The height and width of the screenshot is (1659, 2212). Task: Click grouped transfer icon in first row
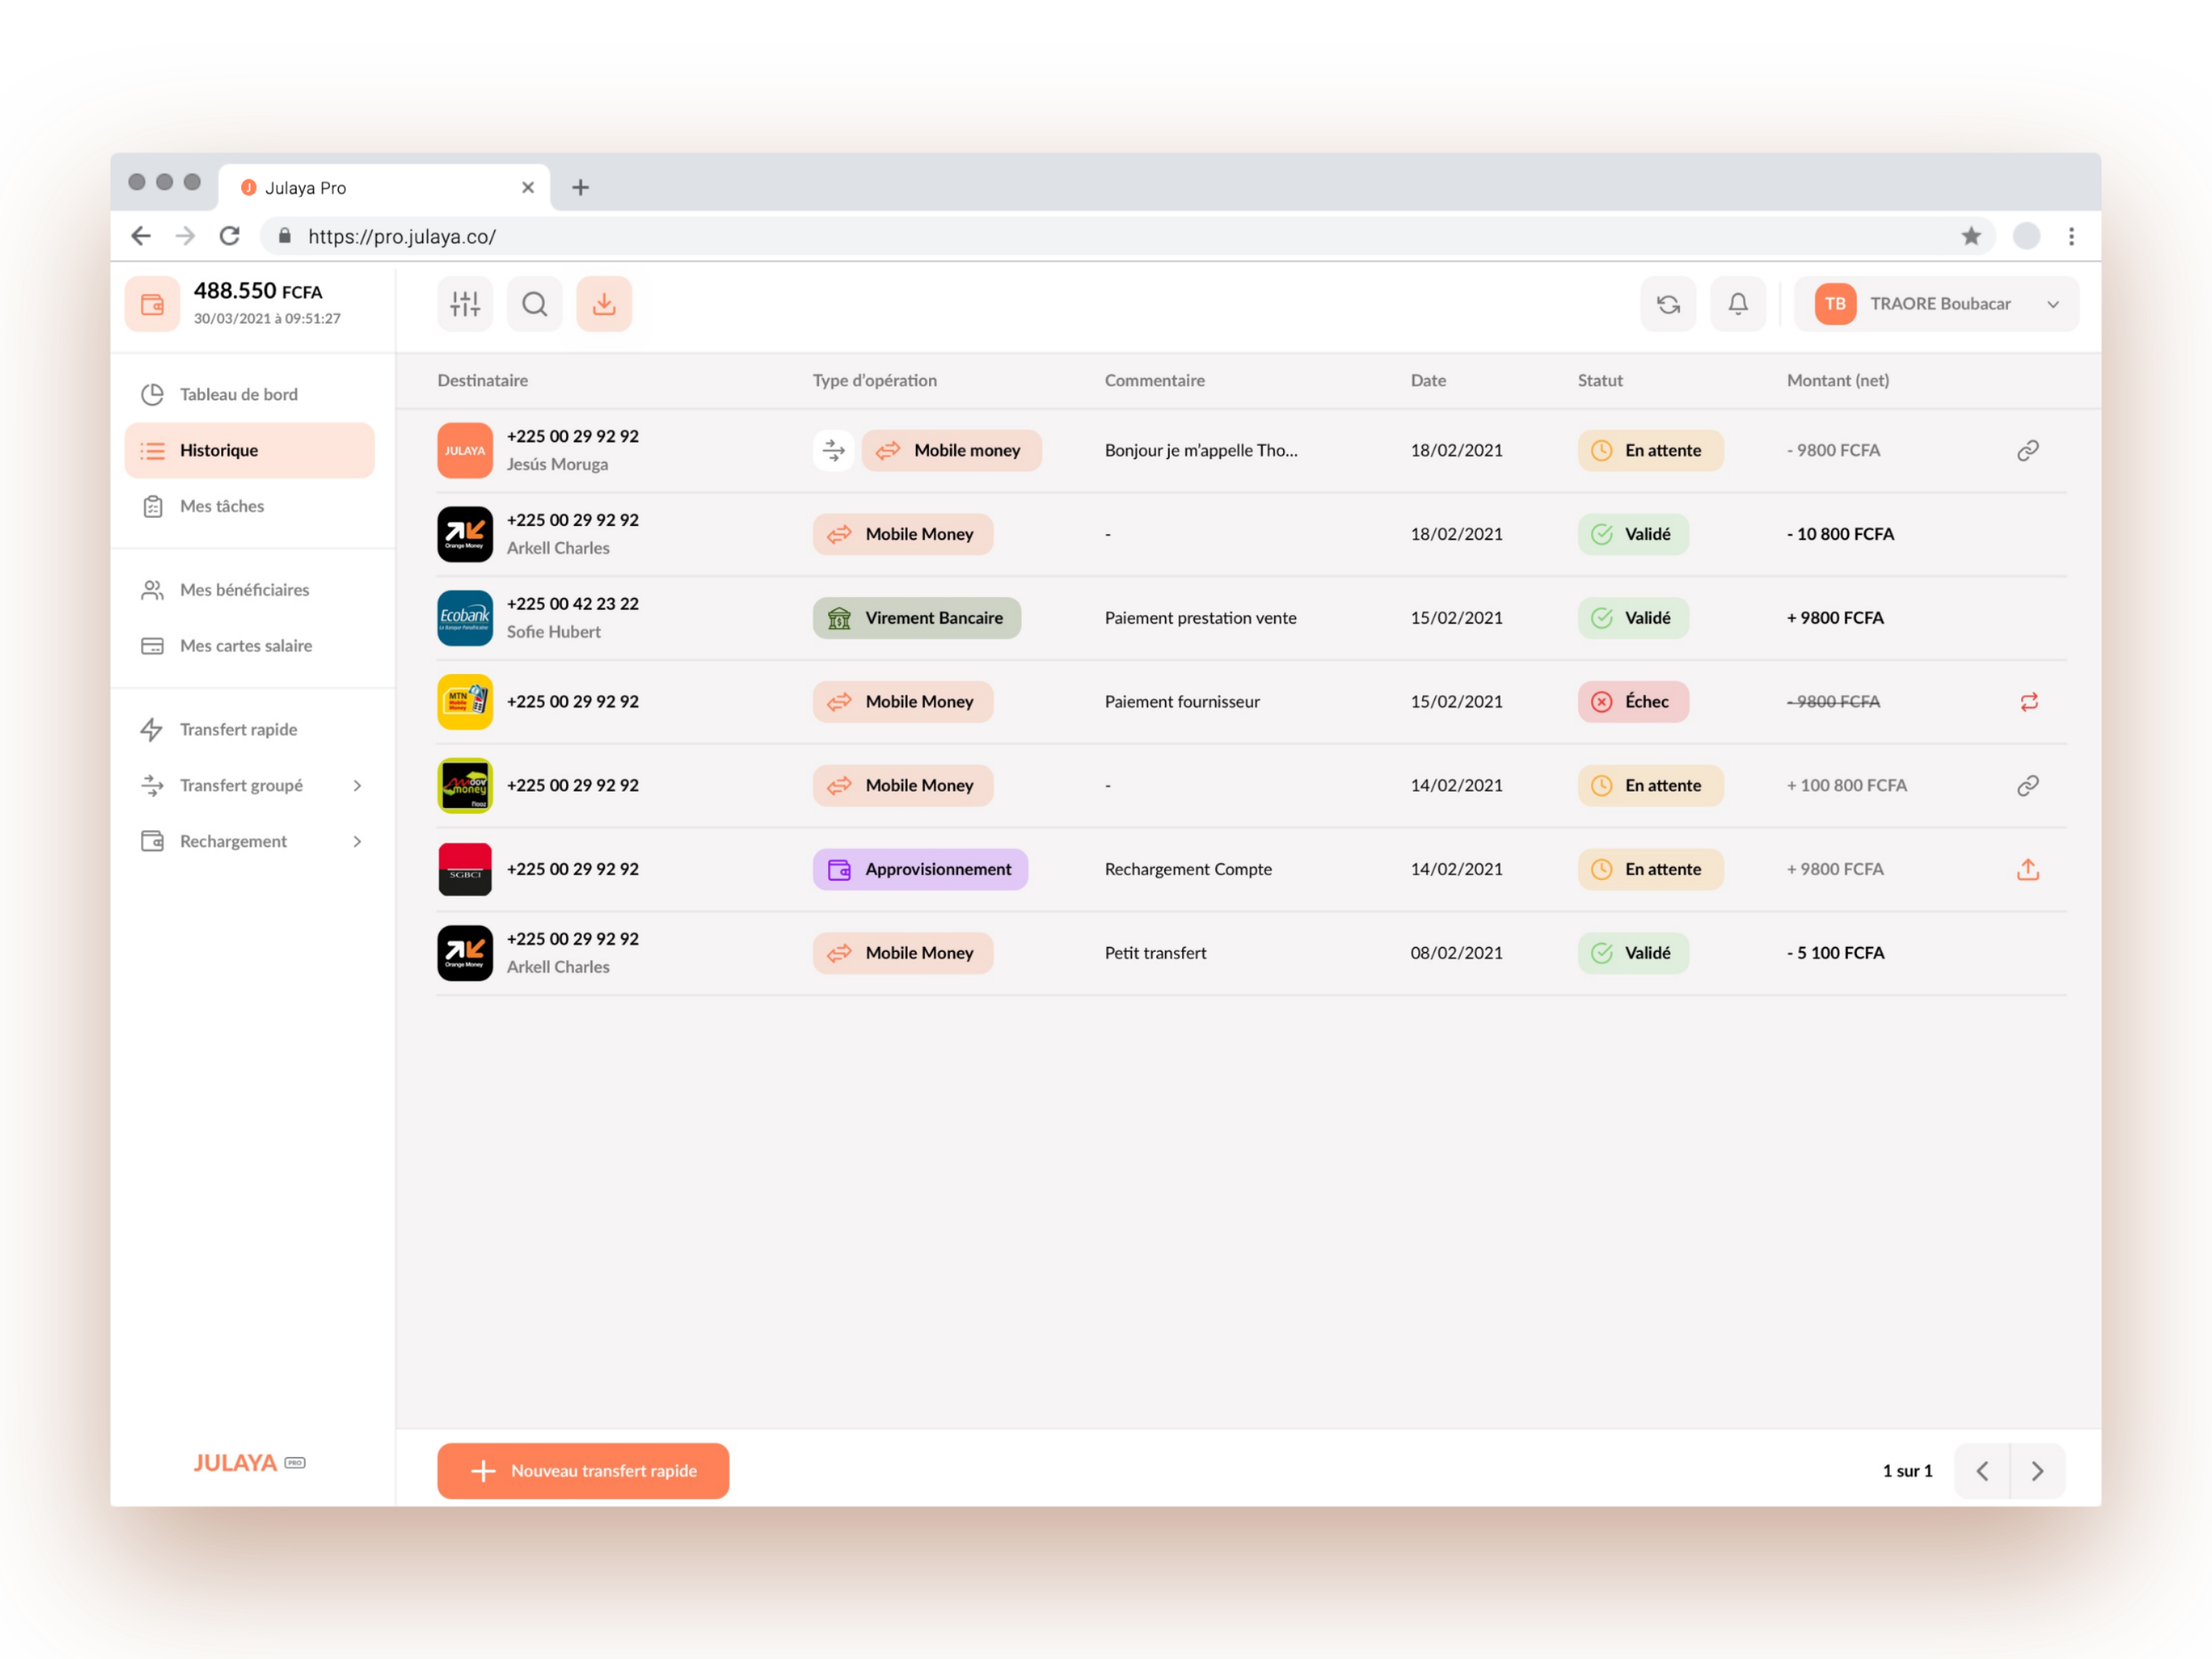(x=833, y=451)
